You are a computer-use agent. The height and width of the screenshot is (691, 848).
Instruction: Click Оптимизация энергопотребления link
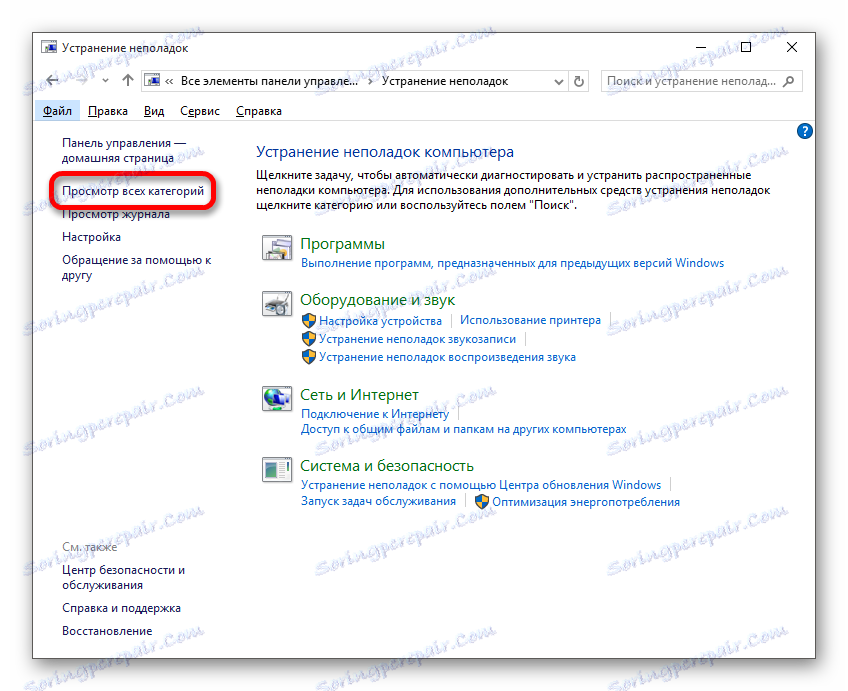click(x=586, y=502)
